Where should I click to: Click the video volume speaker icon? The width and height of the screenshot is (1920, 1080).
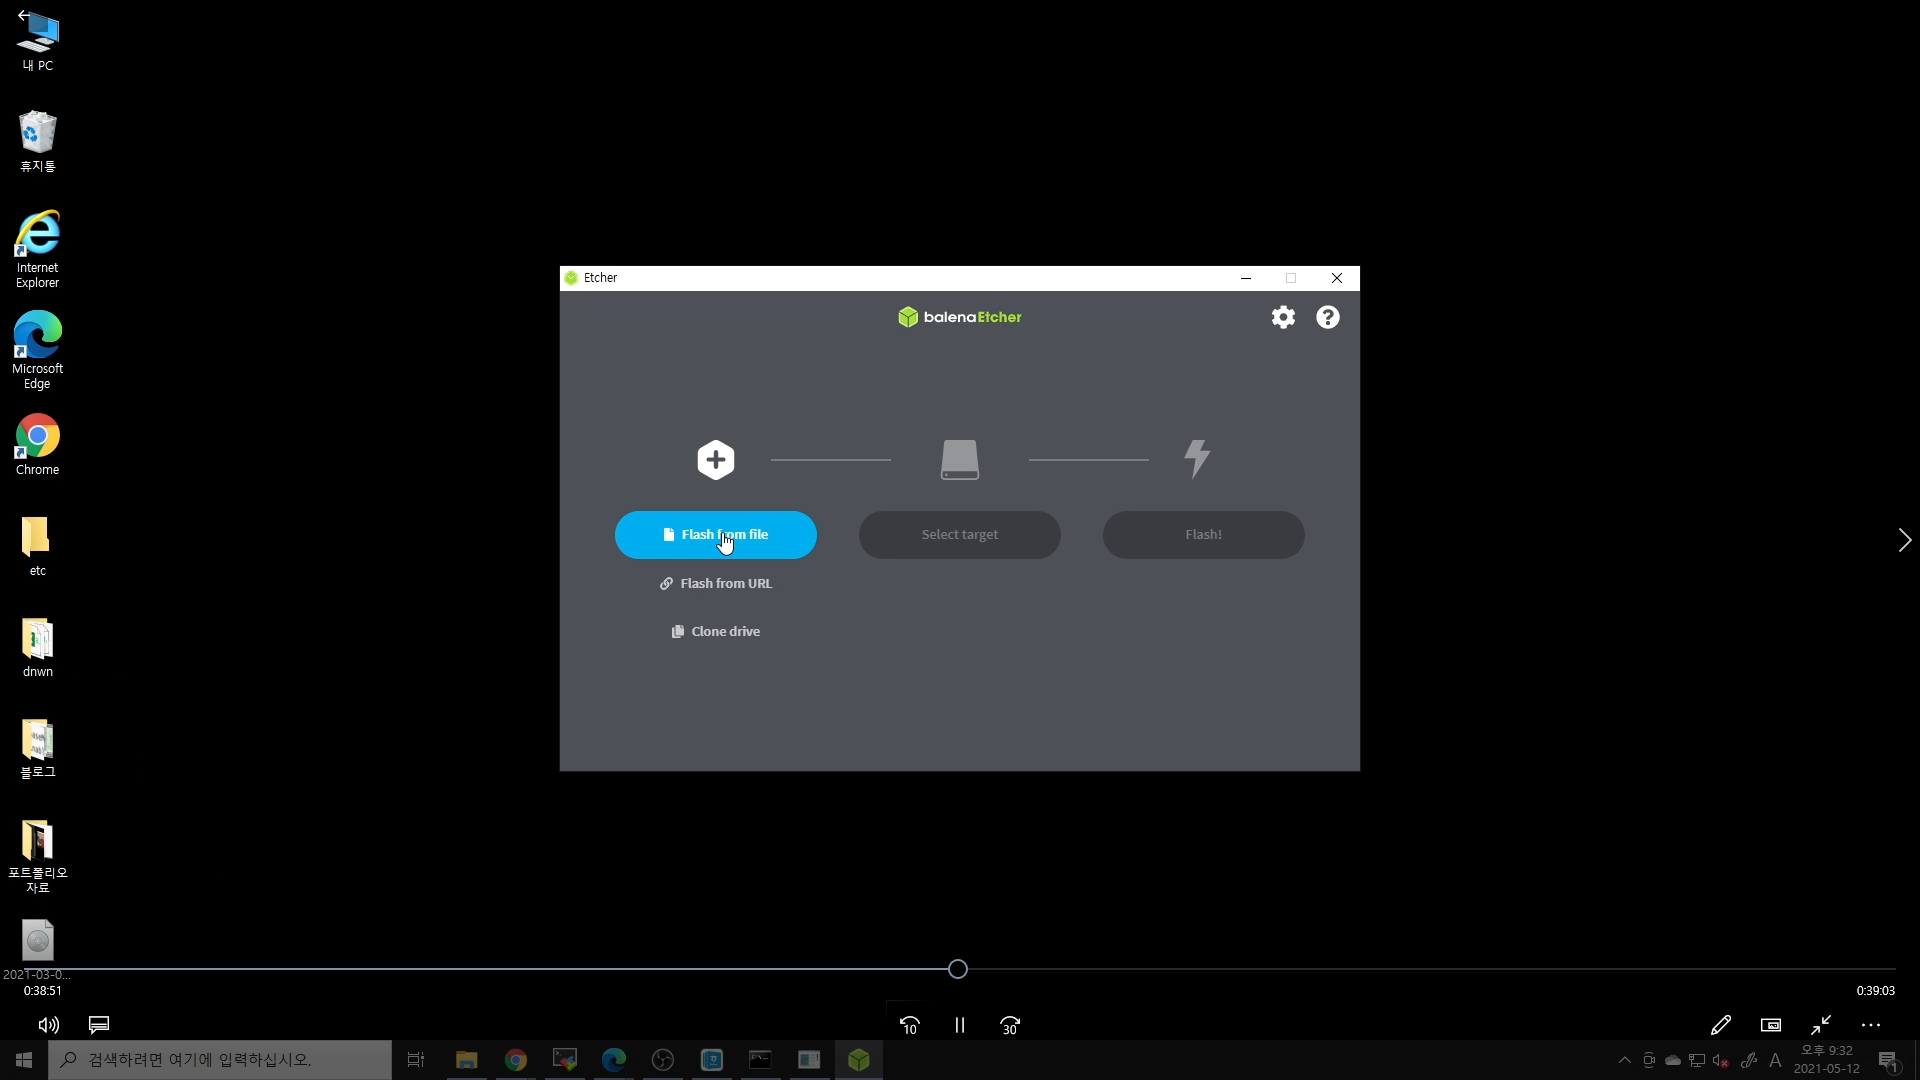pos(48,1025)
